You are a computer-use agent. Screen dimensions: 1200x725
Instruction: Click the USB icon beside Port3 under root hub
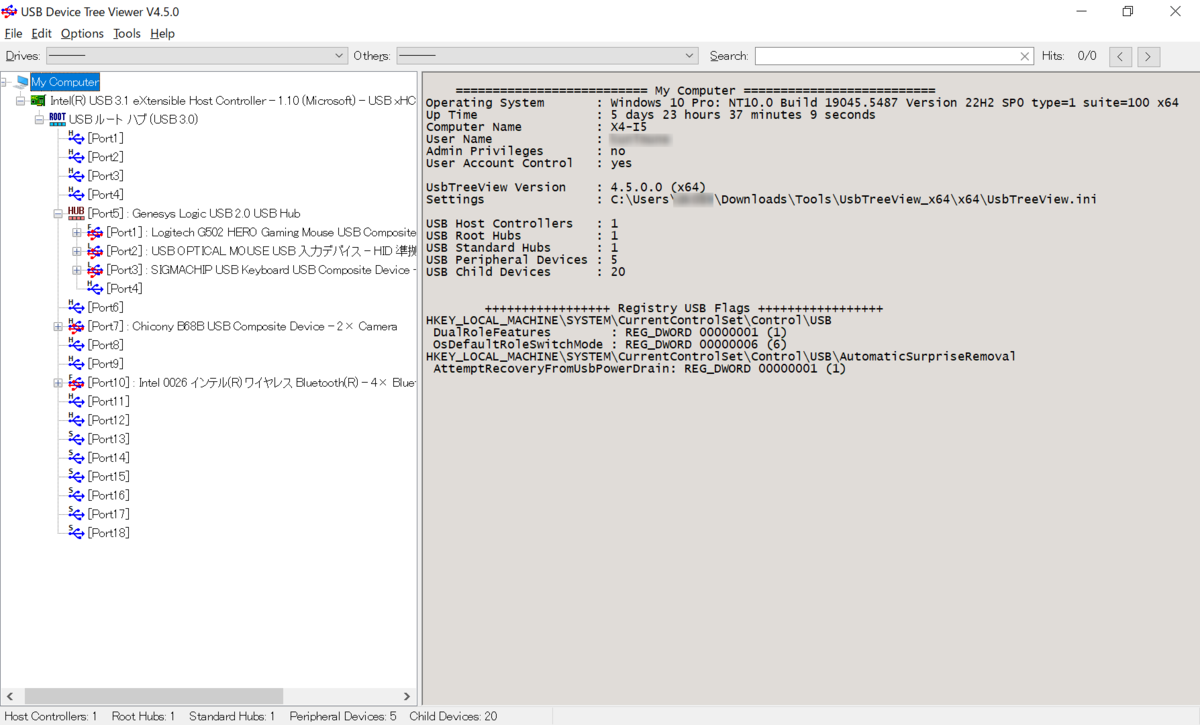76,176
